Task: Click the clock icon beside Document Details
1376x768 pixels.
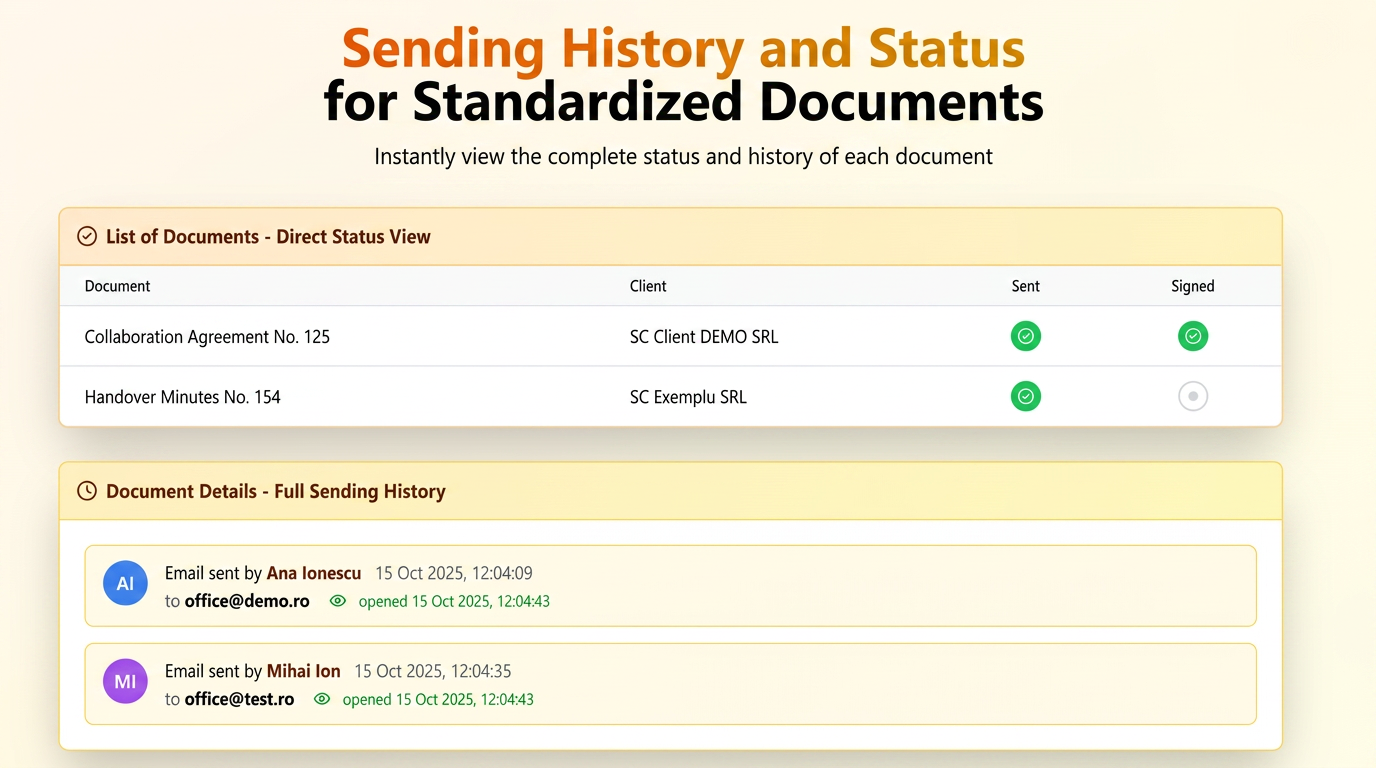Action: click(x=87, y=491)
